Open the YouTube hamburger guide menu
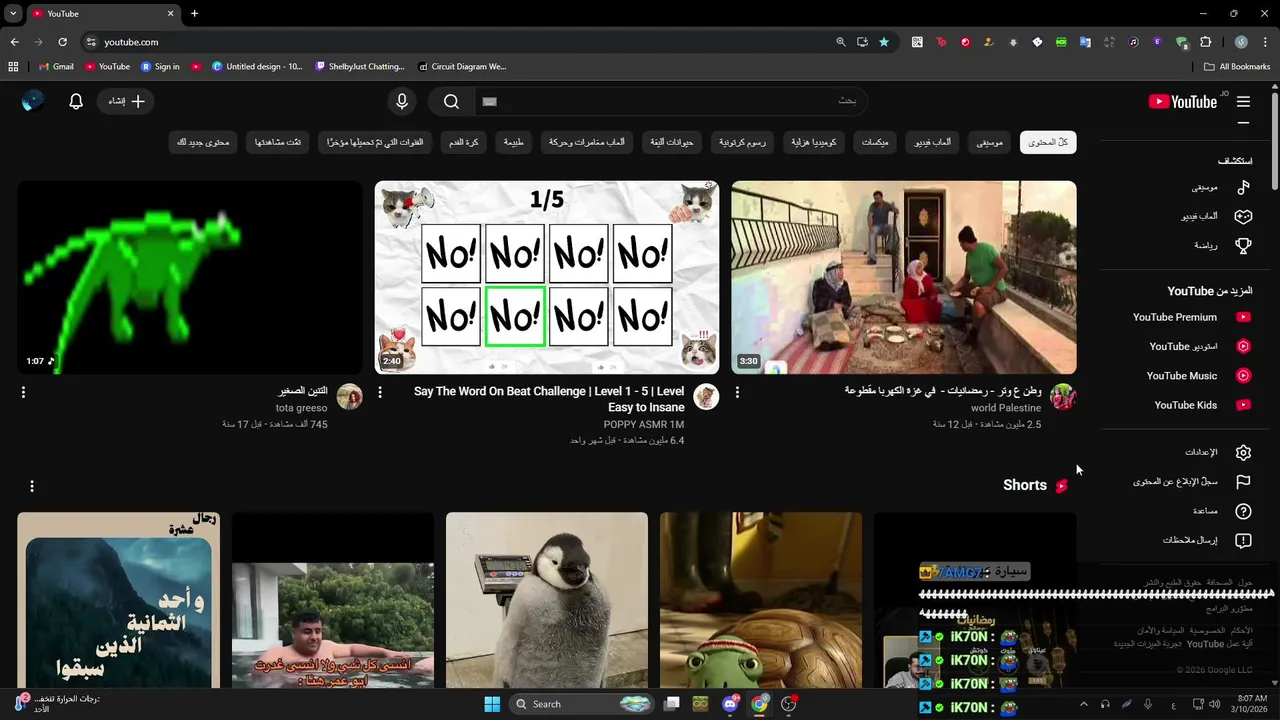This screenshot has height=720, width=1280. (1243, 101)
